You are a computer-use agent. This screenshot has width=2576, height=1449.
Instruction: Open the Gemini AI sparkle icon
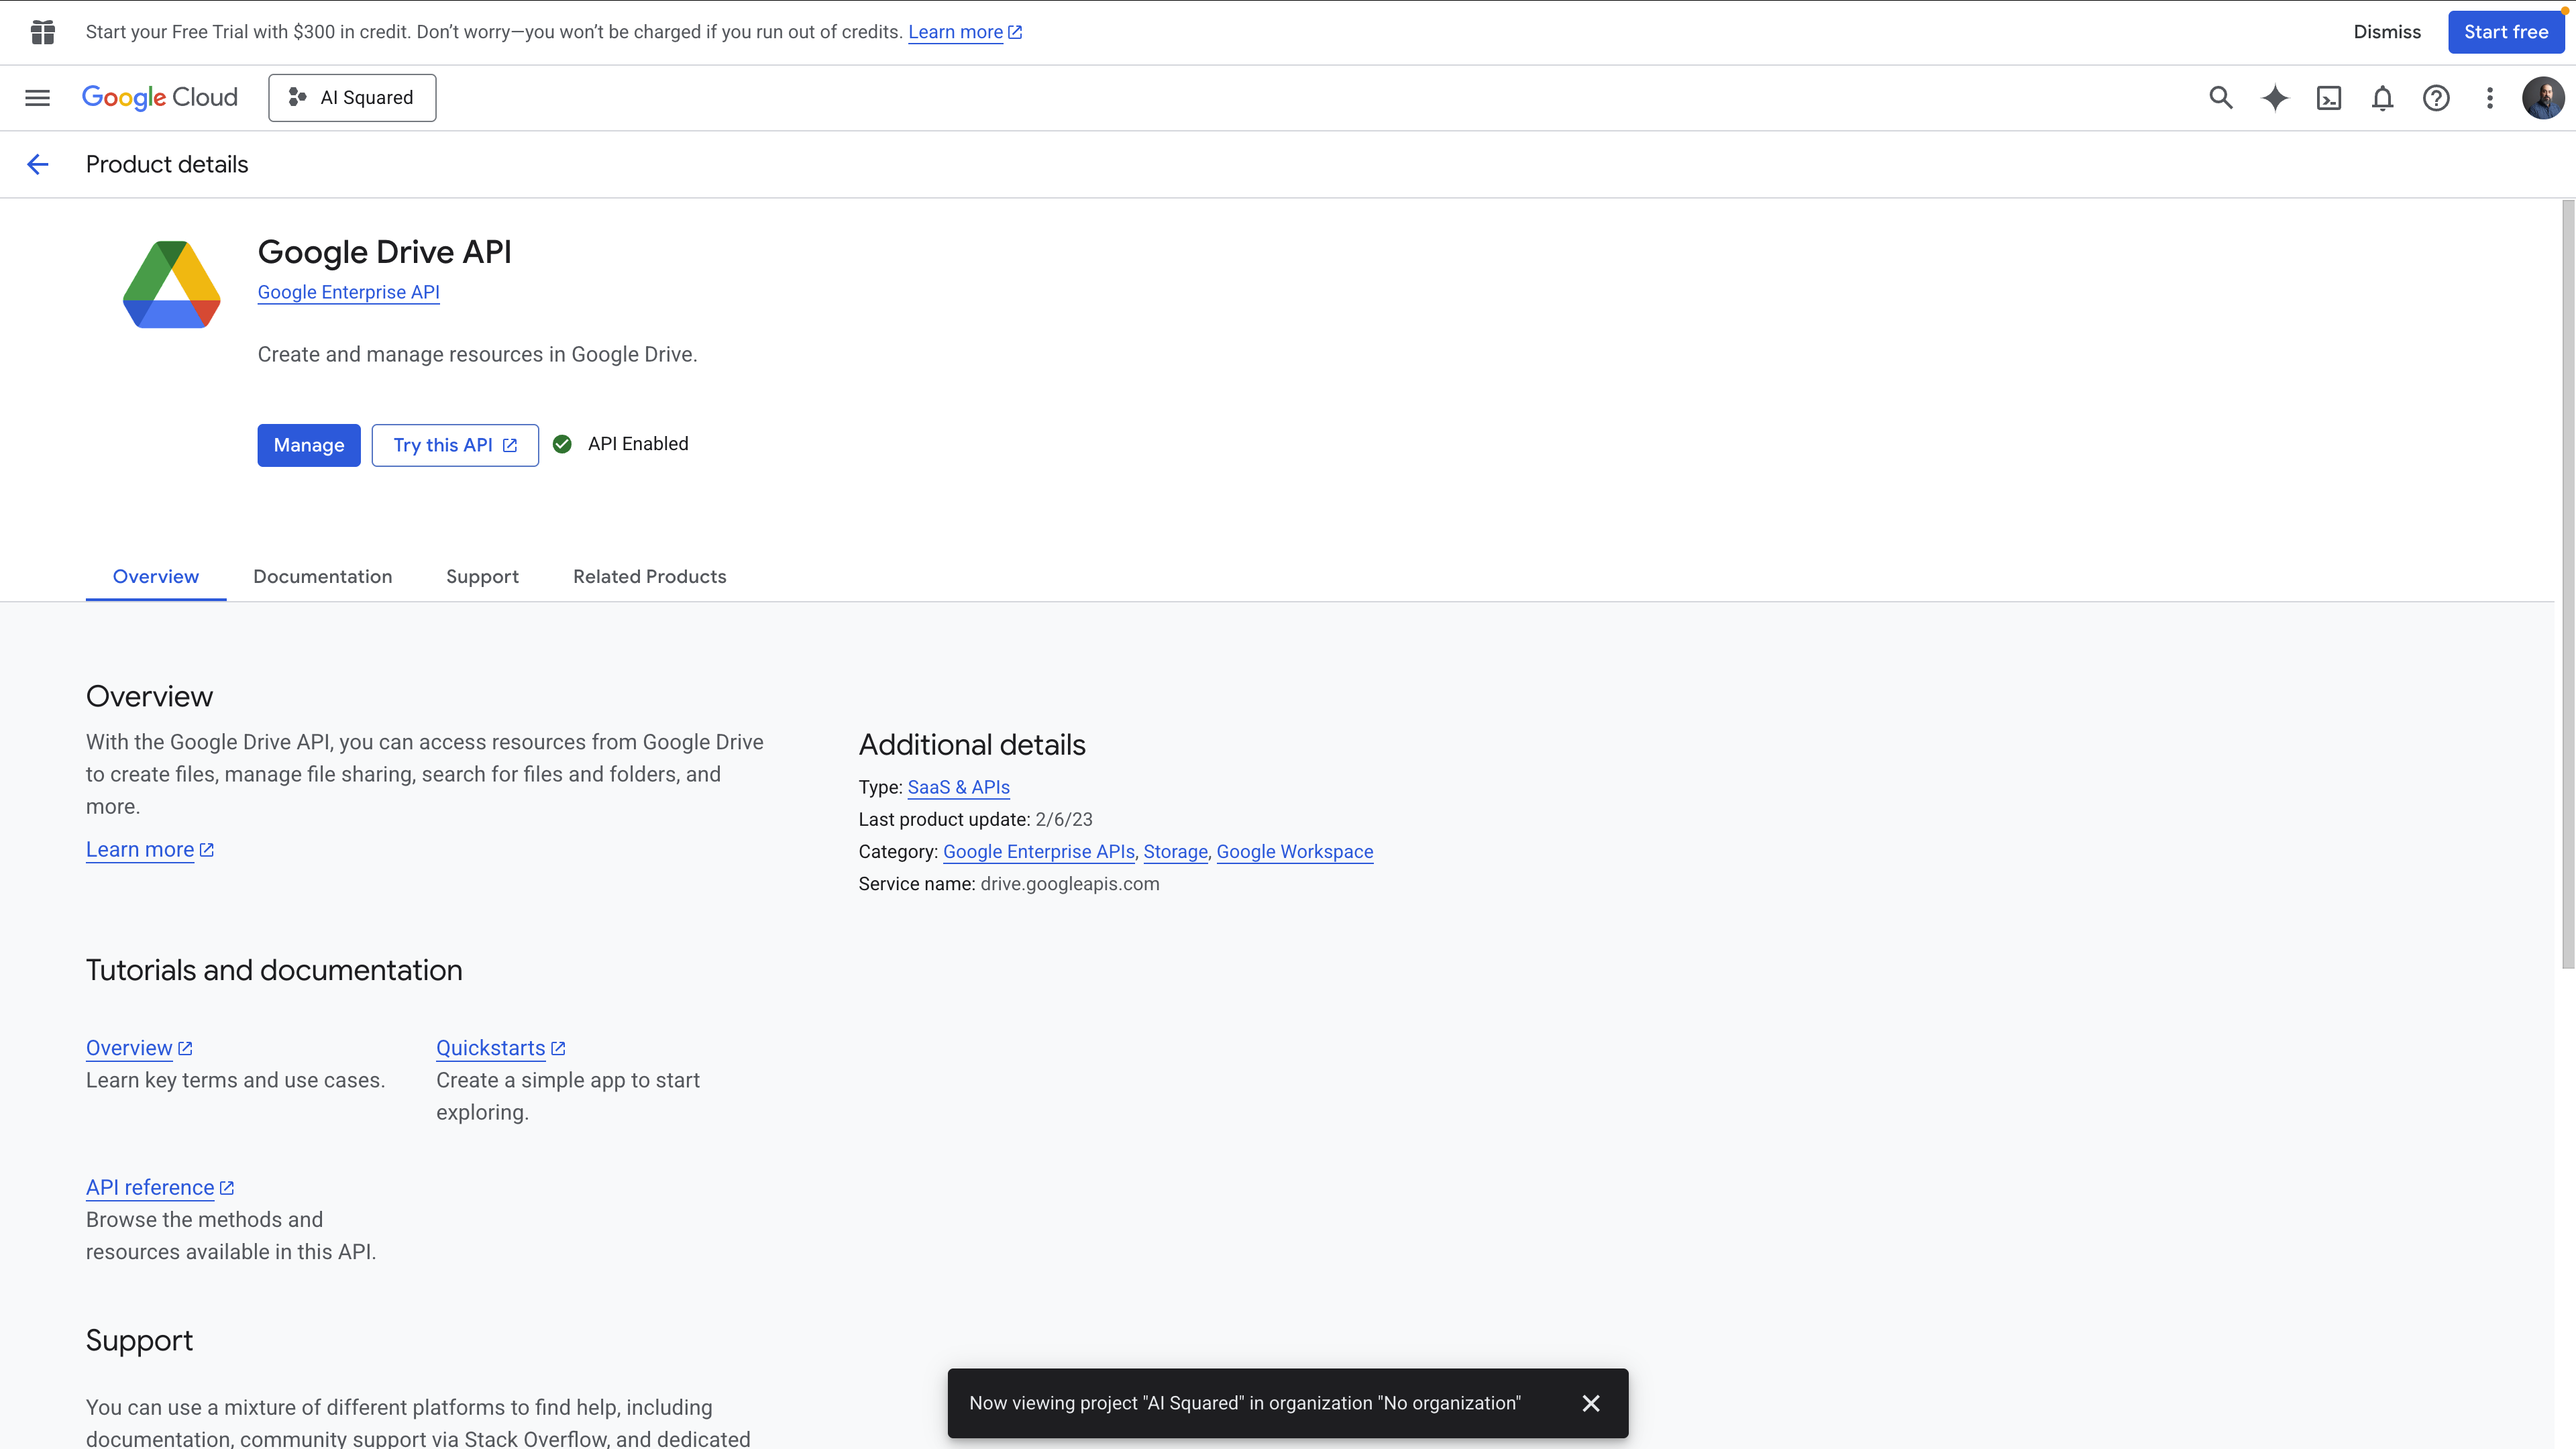2275,98
